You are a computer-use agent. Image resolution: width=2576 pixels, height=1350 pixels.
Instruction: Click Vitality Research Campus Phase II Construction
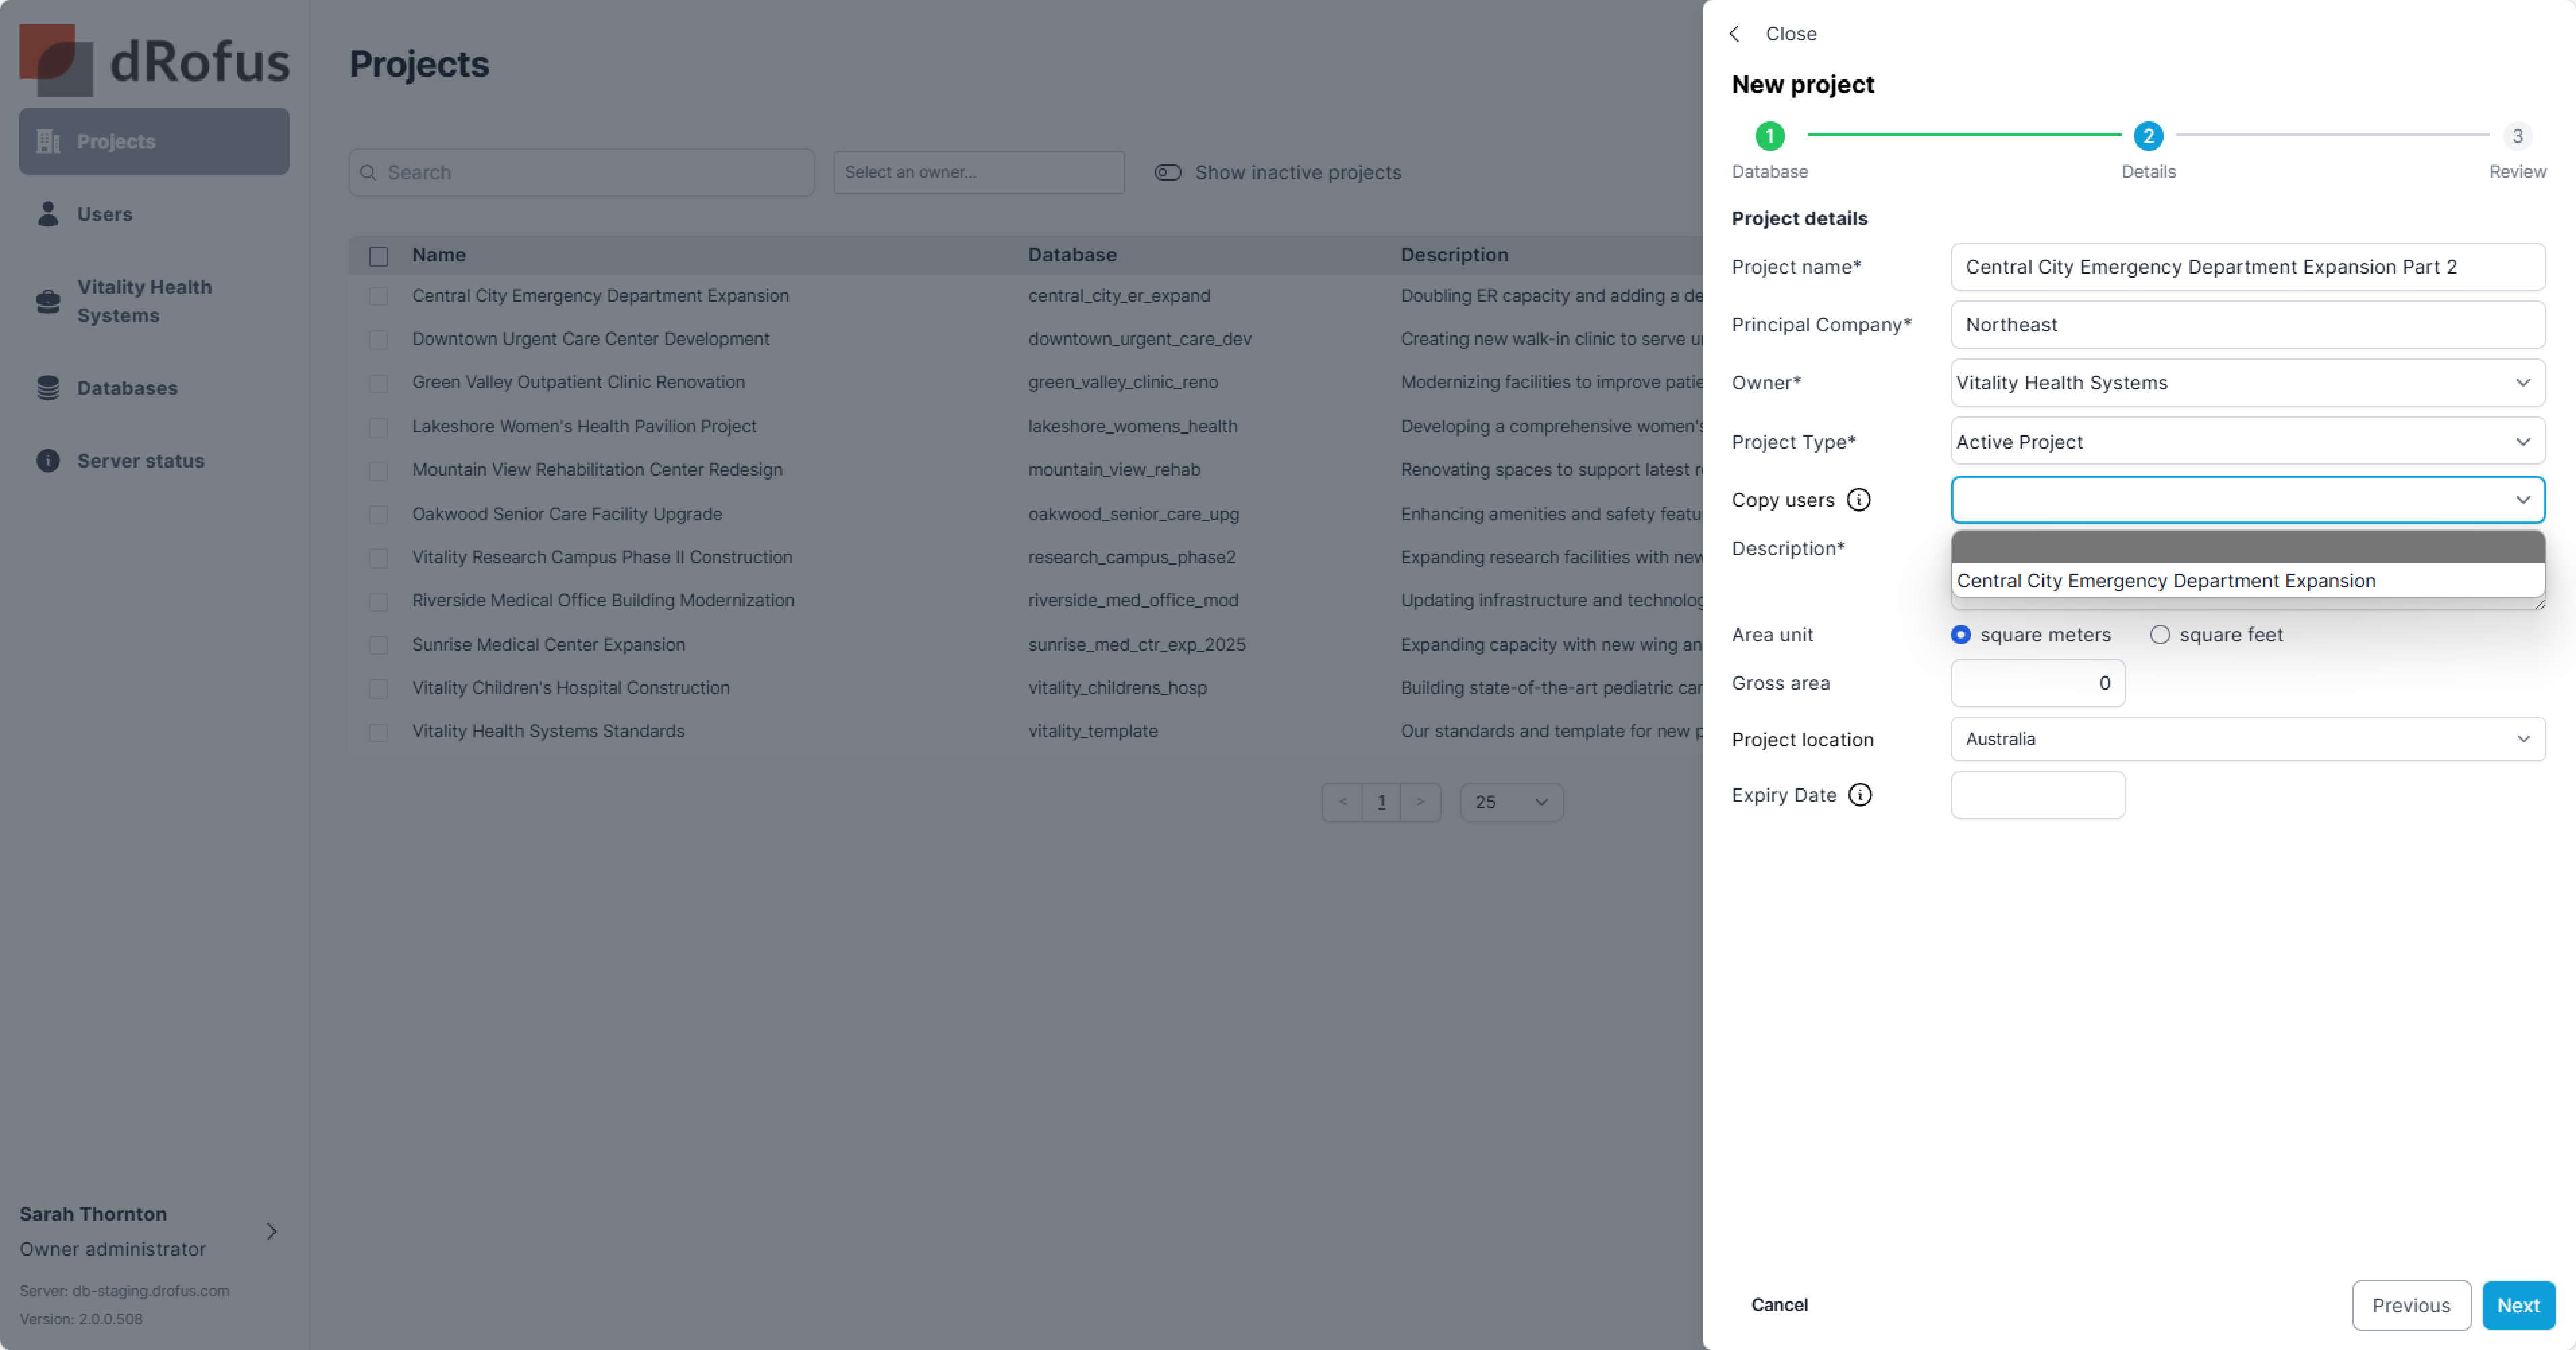602,557
